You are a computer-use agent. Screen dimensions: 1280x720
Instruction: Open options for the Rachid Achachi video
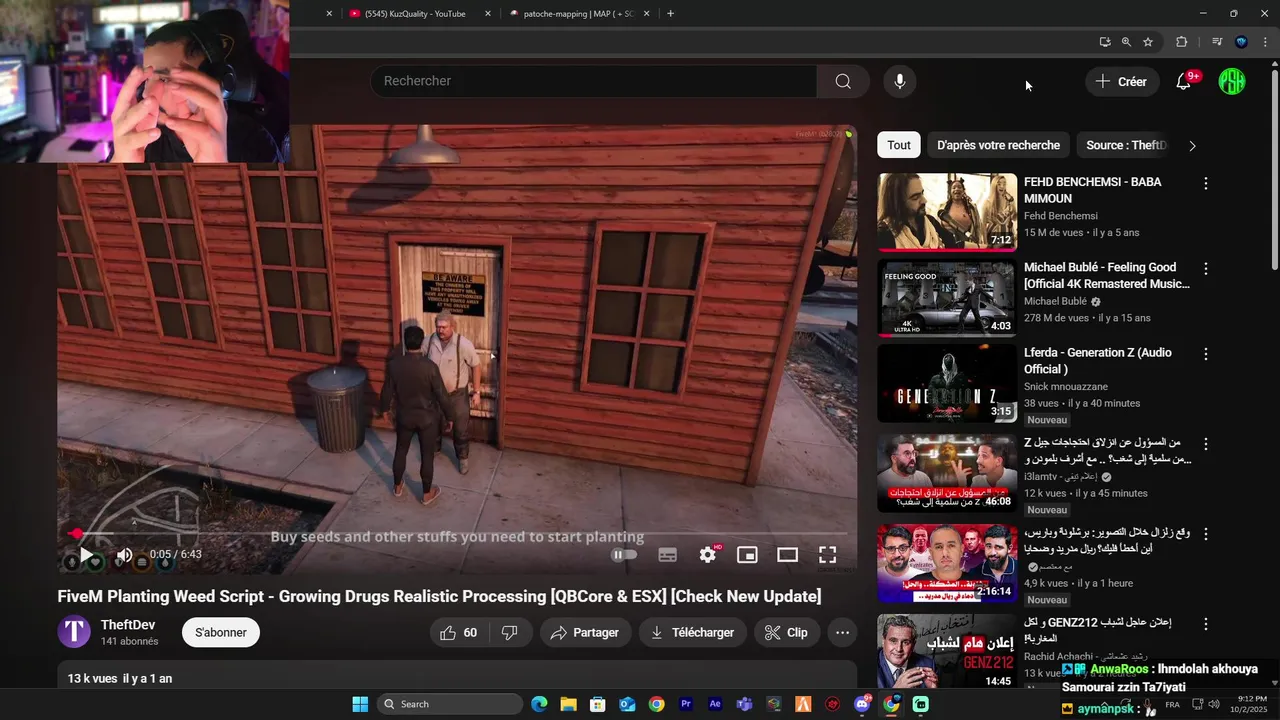1206,624
